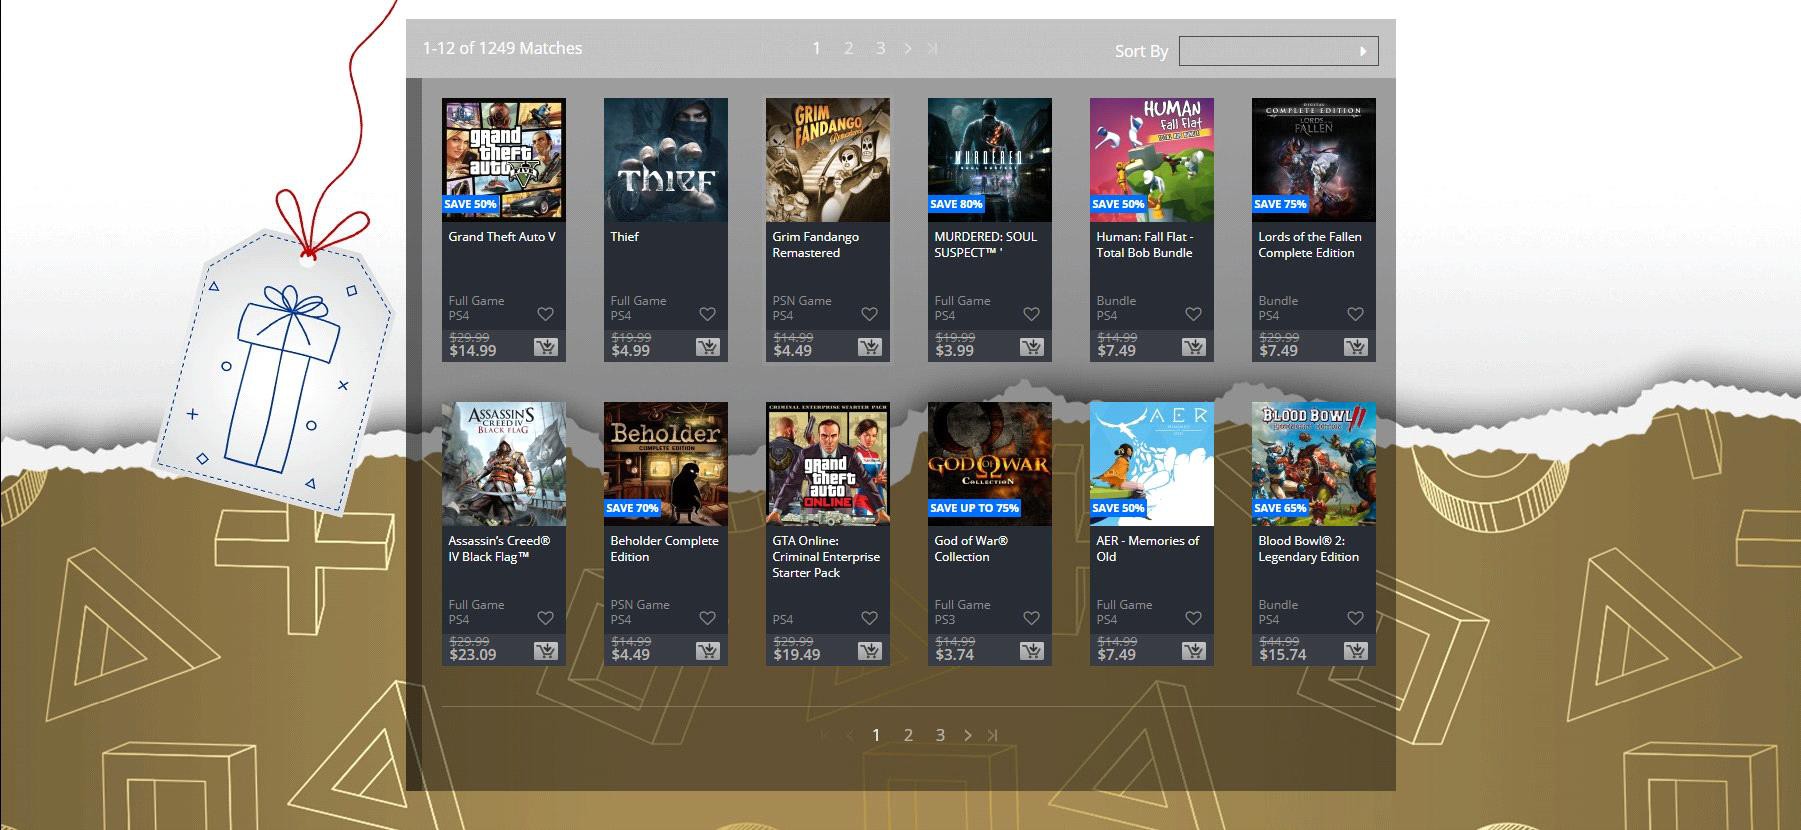Open Blood Bowl II cover art
Screen dimensions: 1801x830
pos(1314,464)
